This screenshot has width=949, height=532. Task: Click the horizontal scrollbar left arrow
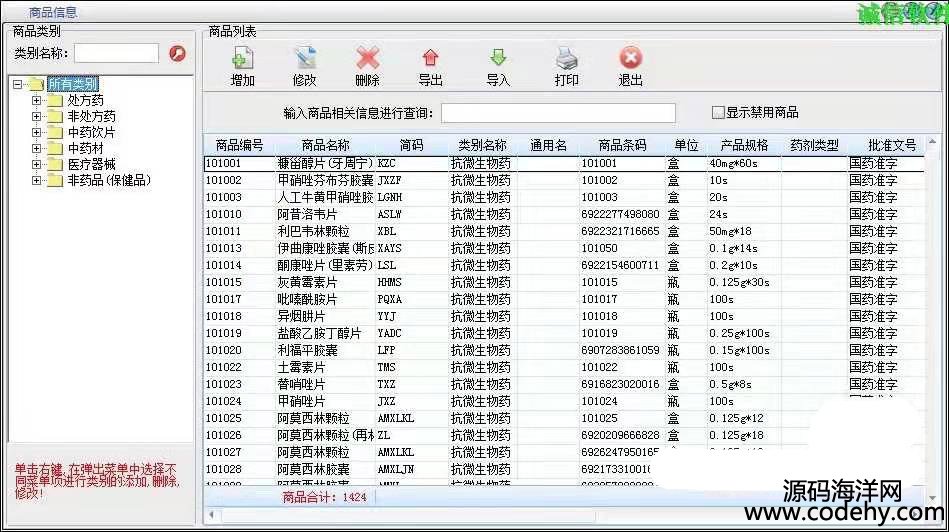[211, 515]
